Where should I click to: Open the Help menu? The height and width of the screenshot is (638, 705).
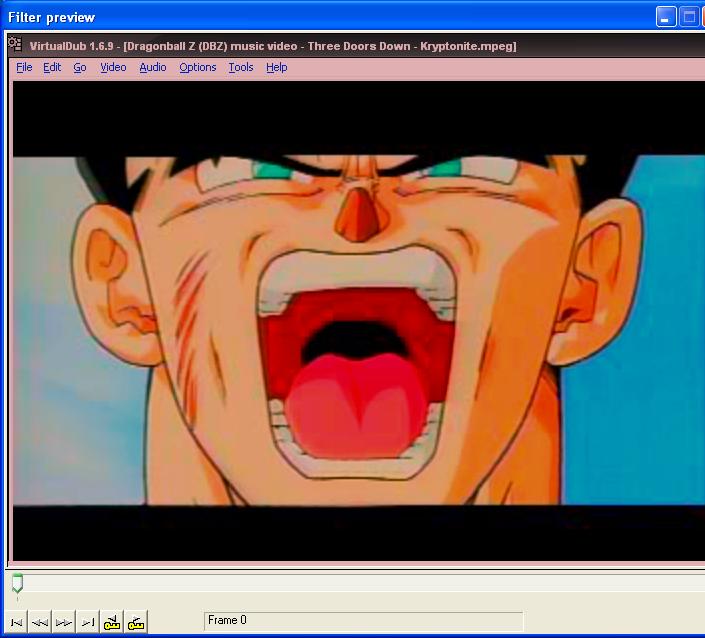[x=276, y=67]
